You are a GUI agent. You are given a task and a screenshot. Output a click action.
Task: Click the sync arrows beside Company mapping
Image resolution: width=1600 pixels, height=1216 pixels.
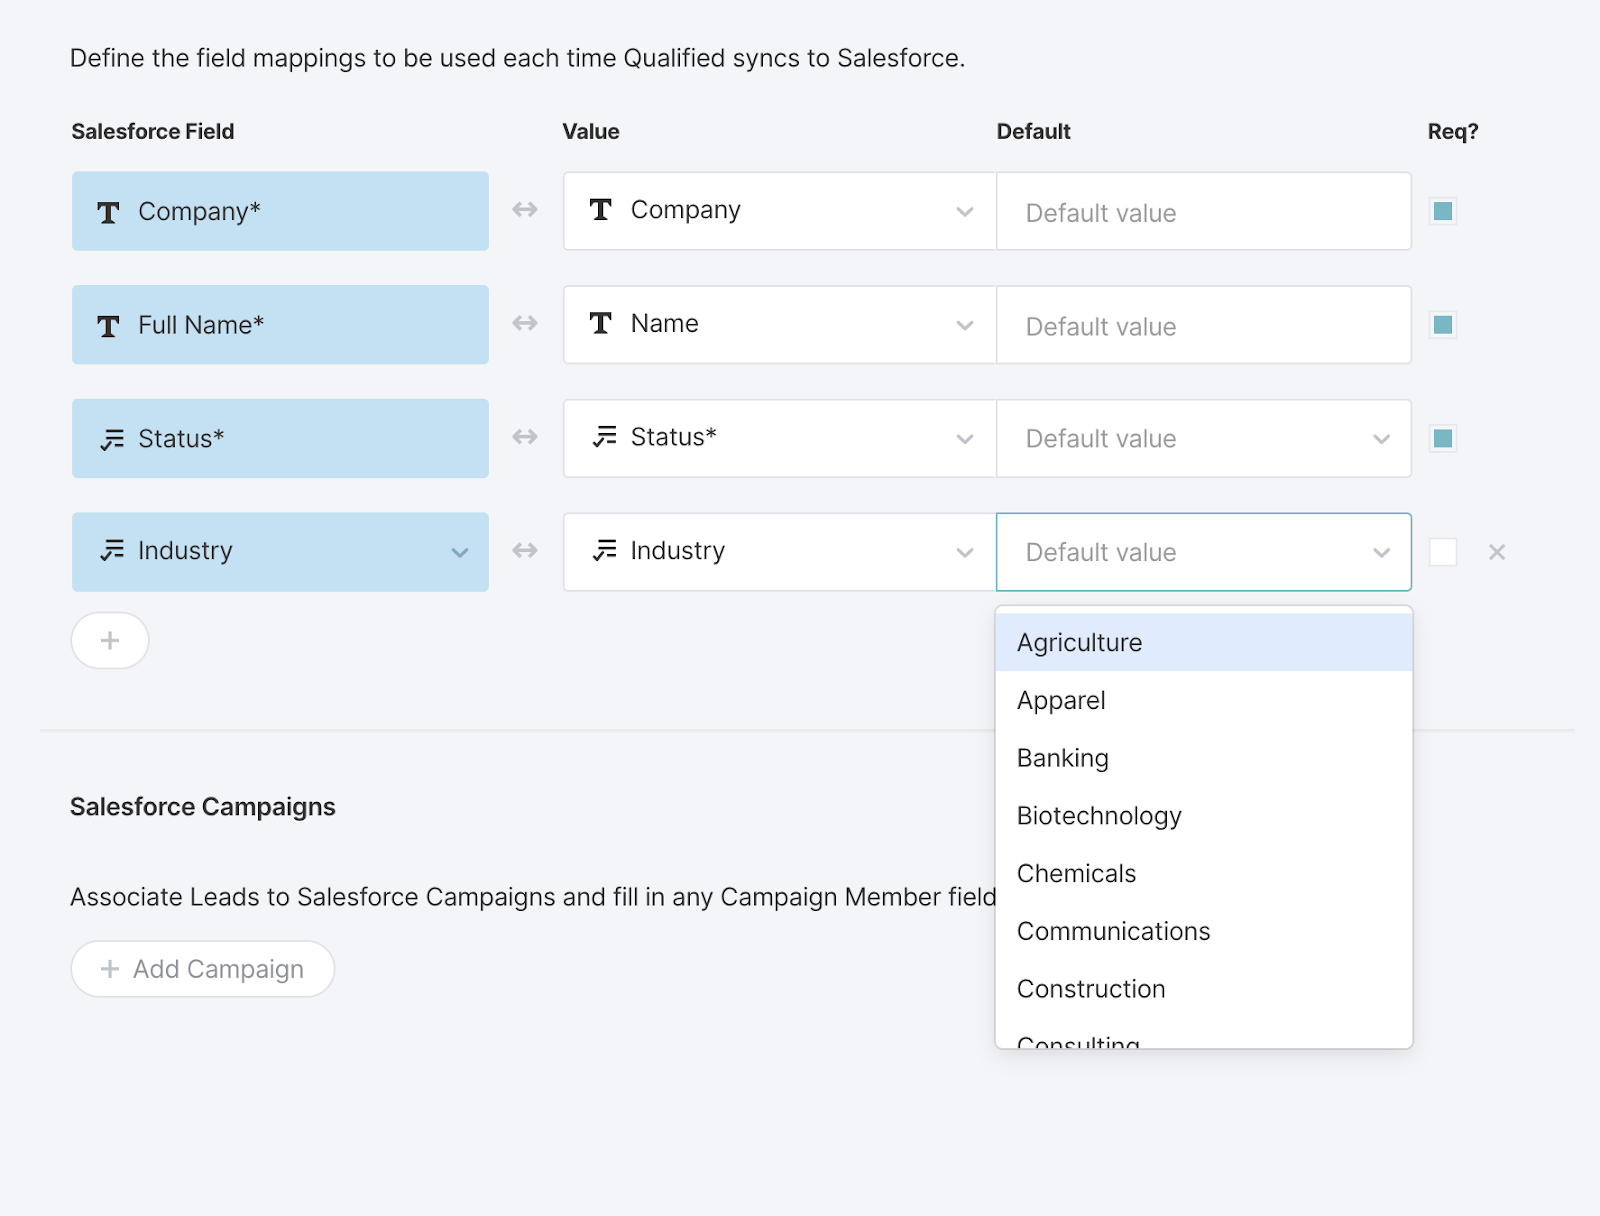pos(524,211)
